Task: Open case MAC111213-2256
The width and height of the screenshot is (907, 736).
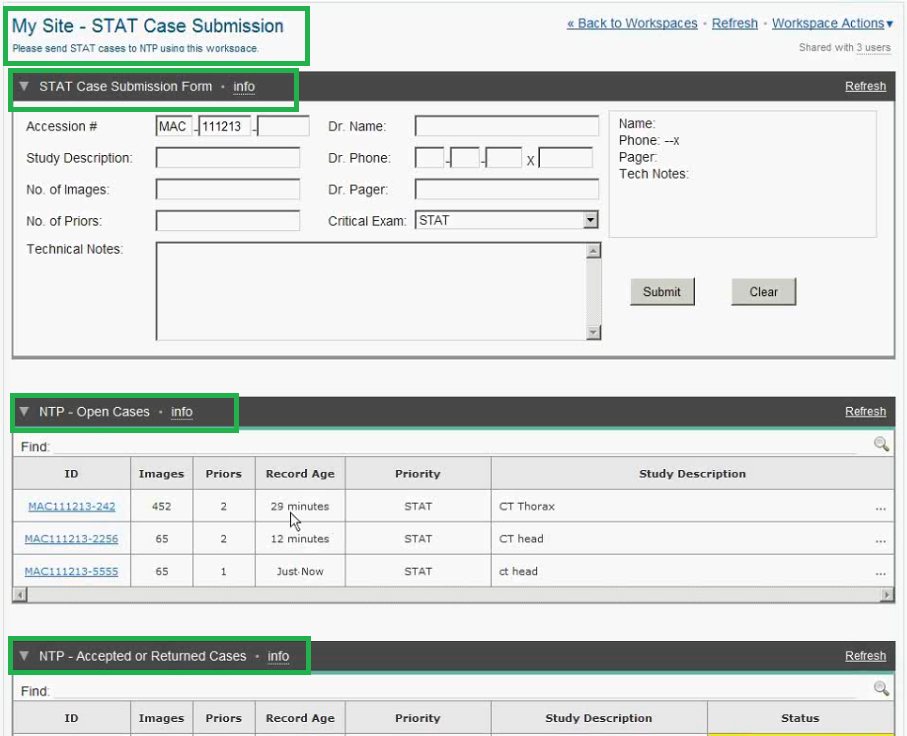Action: pos(72,539)
